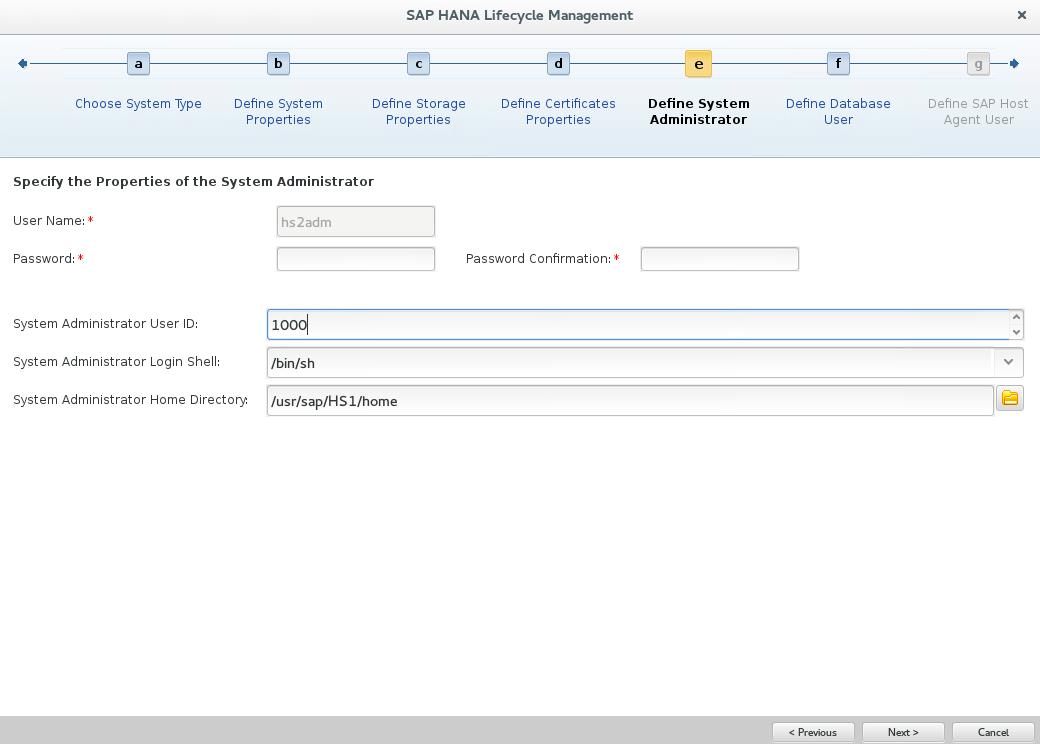Click the folder browse icon for home directory
1040x744 pixels.
pos(1009,398)
